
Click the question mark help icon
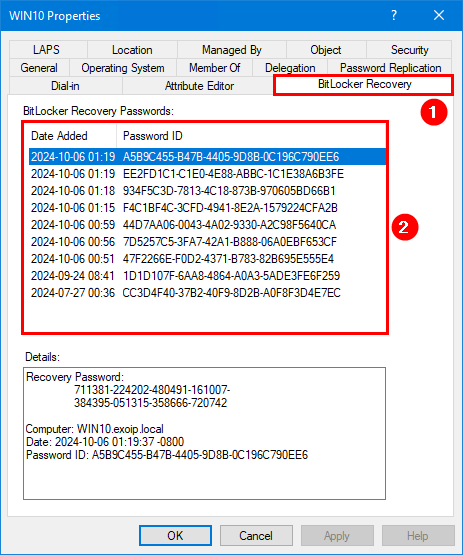tap(394, 15)
